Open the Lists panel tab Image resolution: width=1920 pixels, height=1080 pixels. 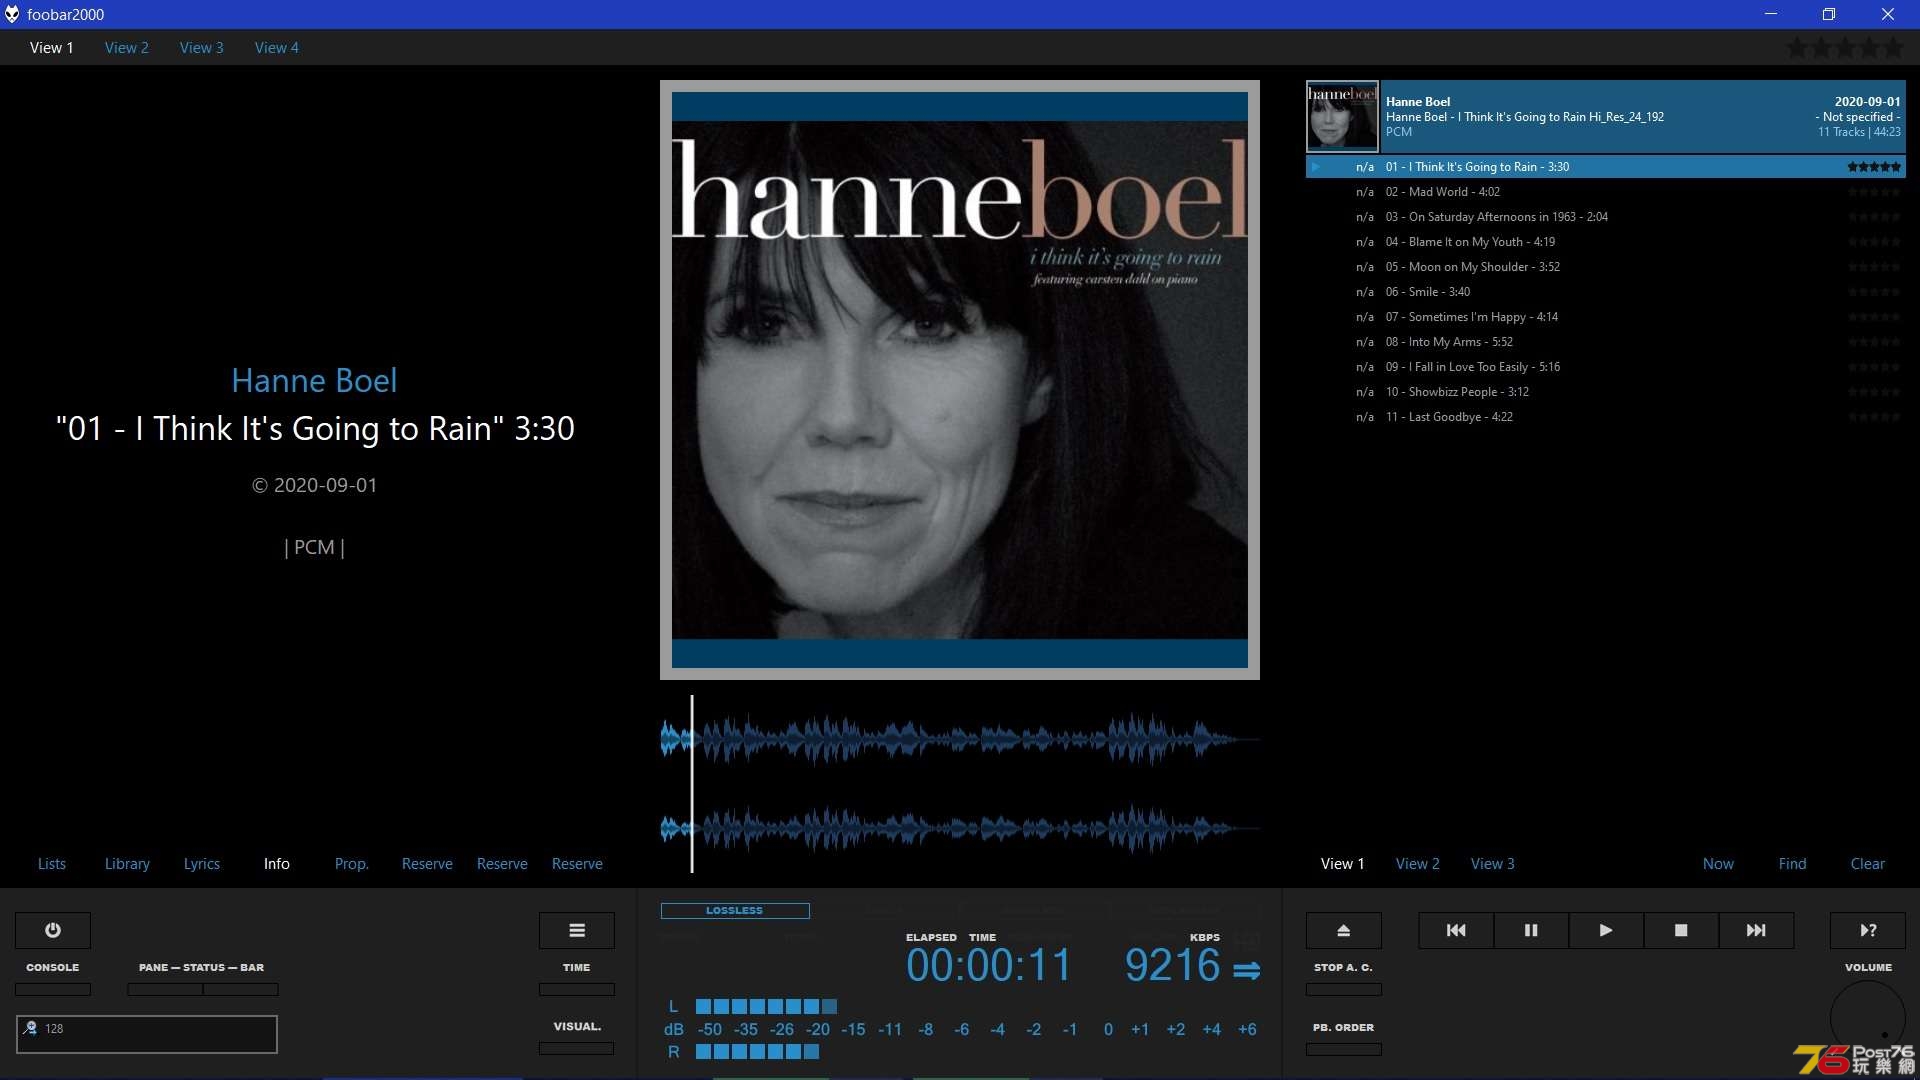(x=52, y=863)
